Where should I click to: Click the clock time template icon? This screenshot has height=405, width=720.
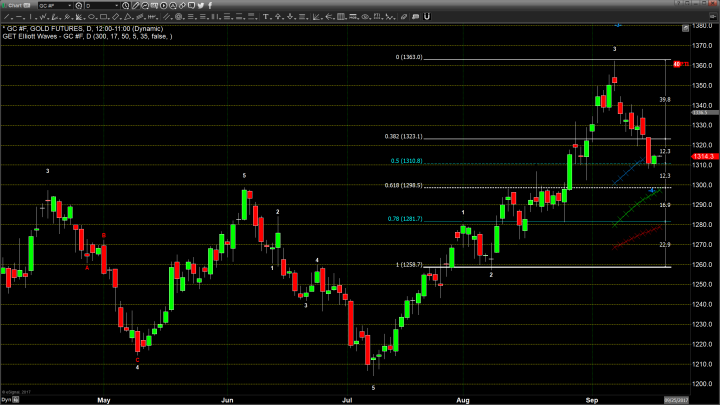126,6
